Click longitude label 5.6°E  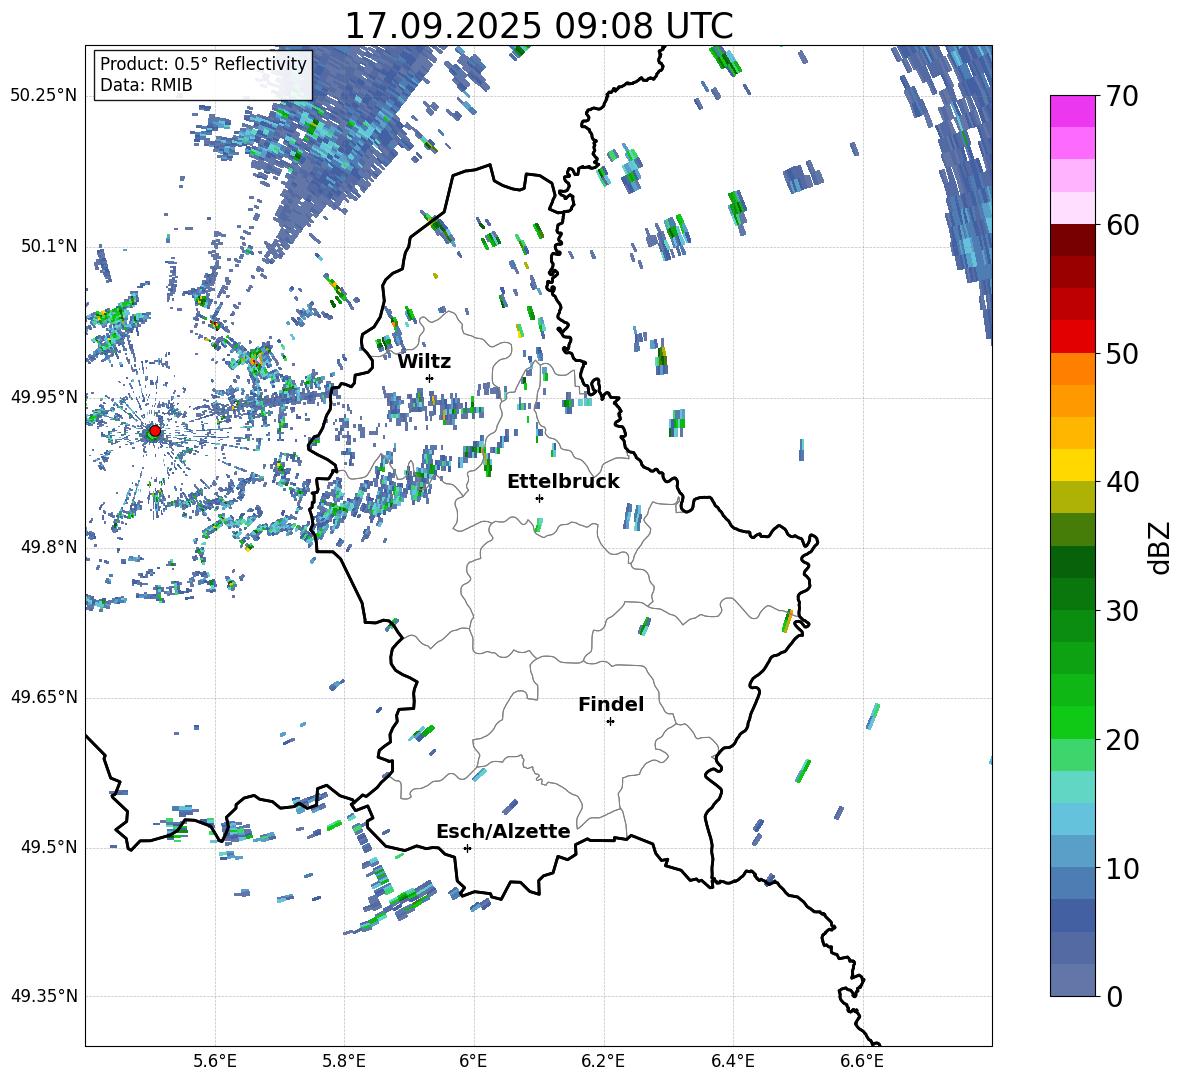pyautogui.click(x=215, y=1061)
